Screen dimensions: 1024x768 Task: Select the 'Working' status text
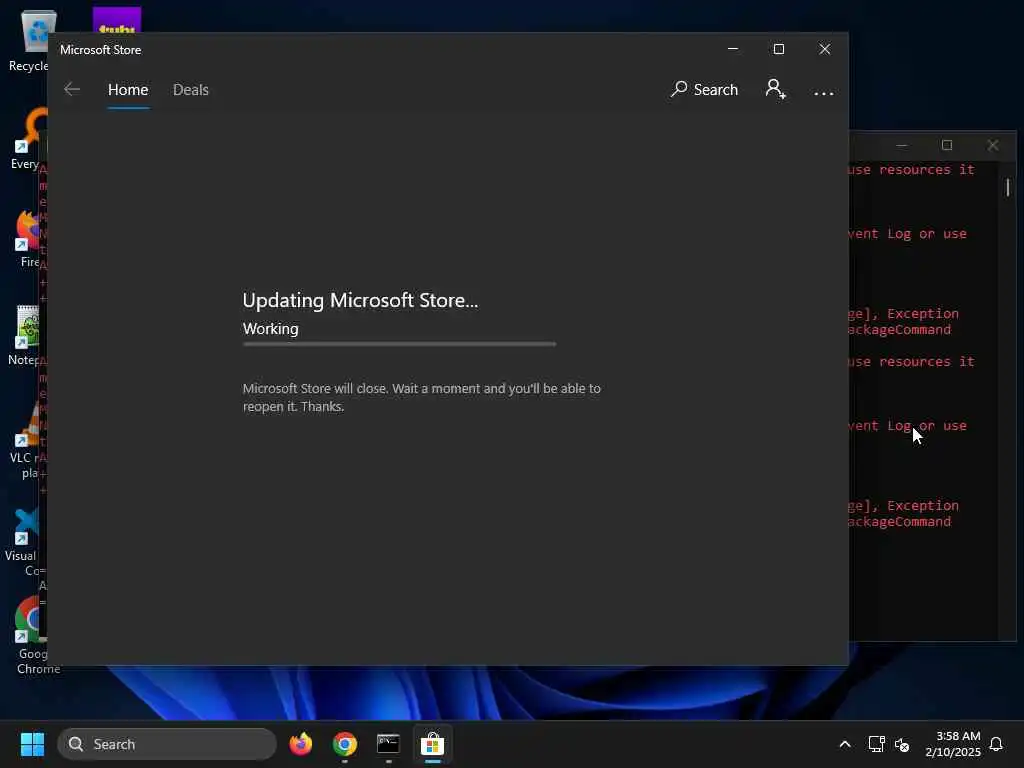click(x=270, y=328)
